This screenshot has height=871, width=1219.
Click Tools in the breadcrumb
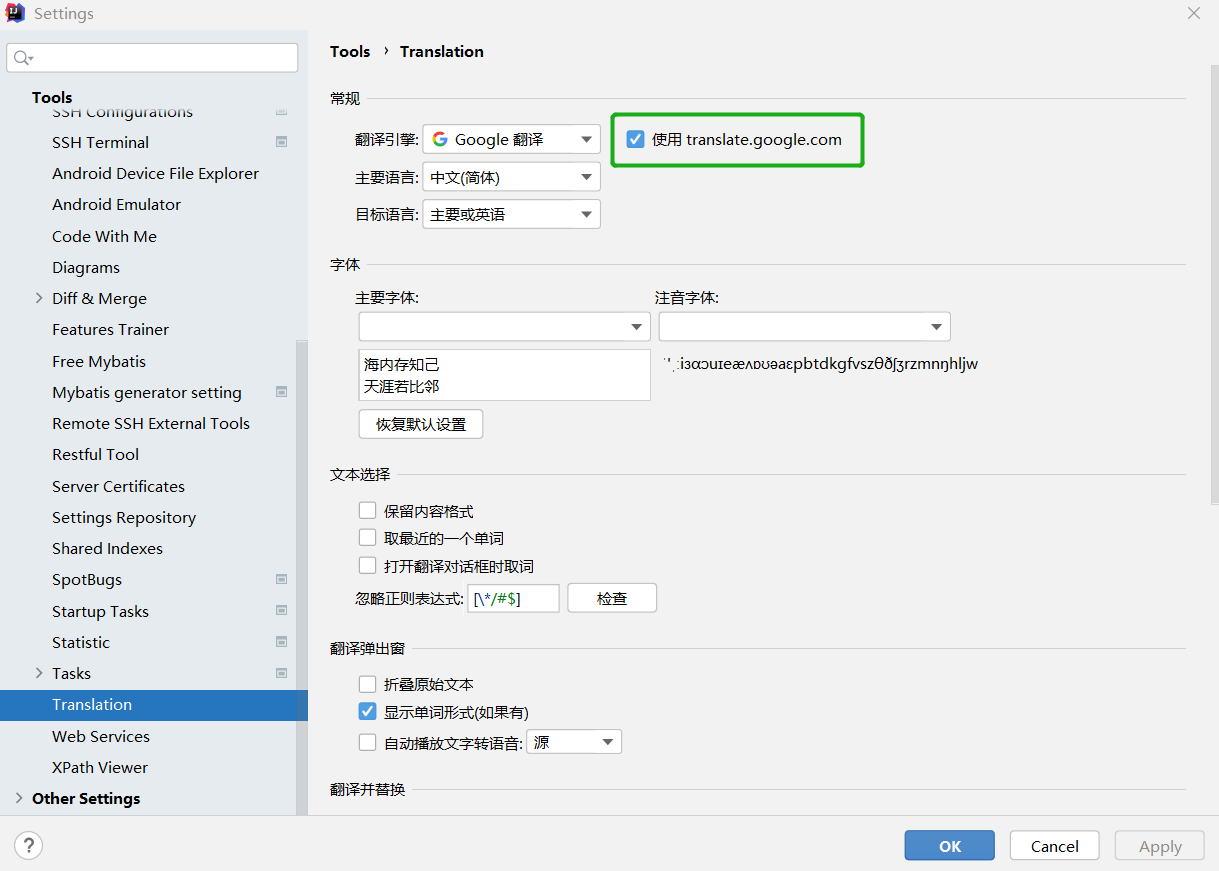350,51
